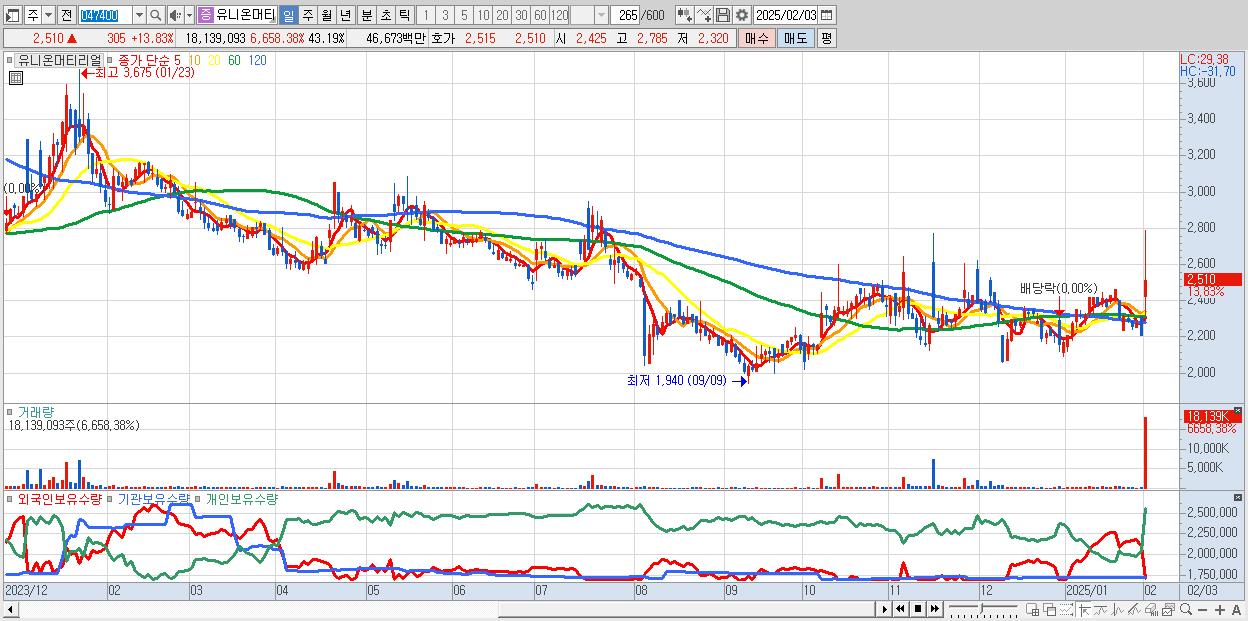The width and height of the screenshot is (1248, 621).
Task: Click the play replay button
Action: (884, 609)
